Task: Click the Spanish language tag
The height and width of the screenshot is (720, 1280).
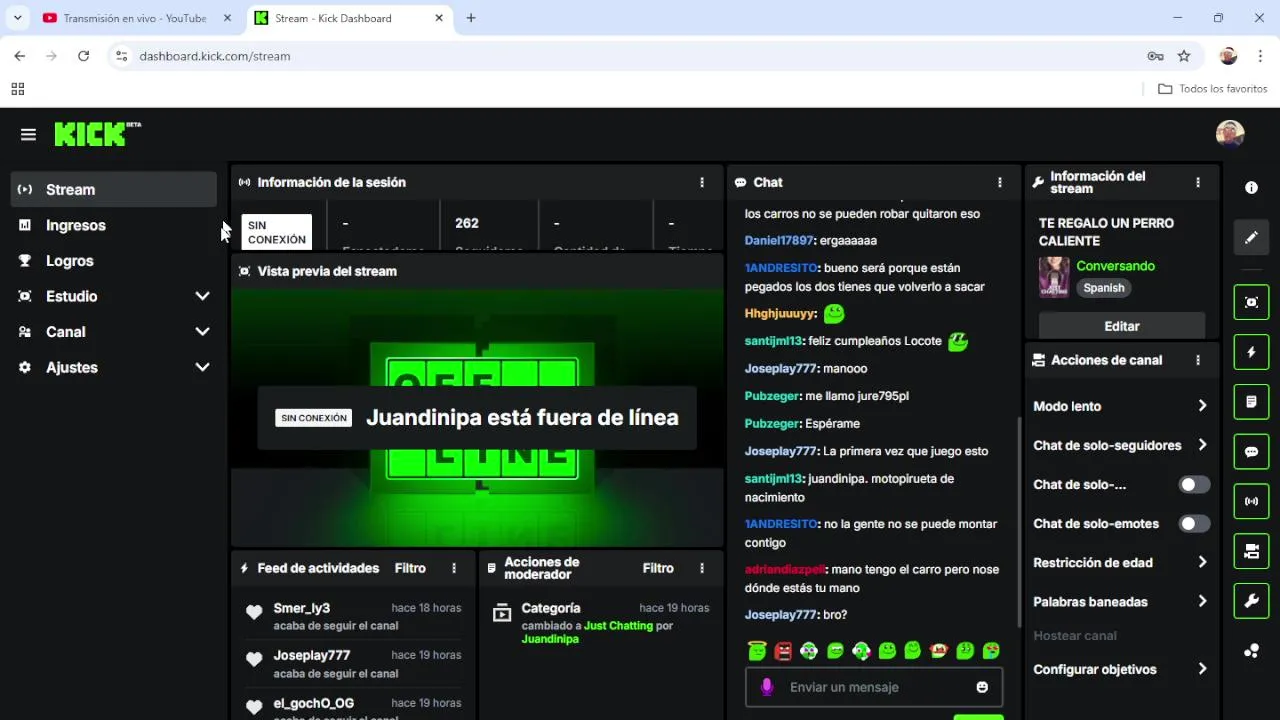Action: [x=1104, y=288]
